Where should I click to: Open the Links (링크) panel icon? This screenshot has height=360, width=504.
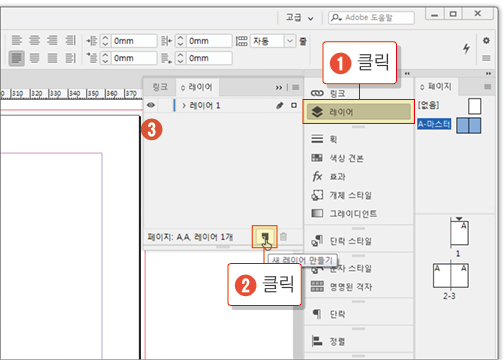click(x=317, y=93)
